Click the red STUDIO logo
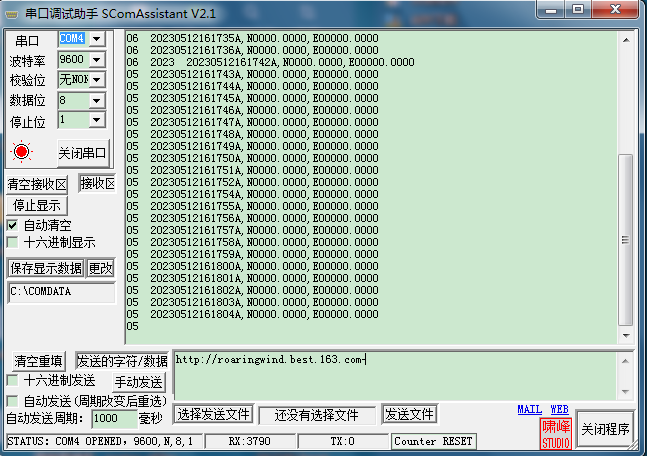Screen dimensions: 647x456 [x=556, y=434]
